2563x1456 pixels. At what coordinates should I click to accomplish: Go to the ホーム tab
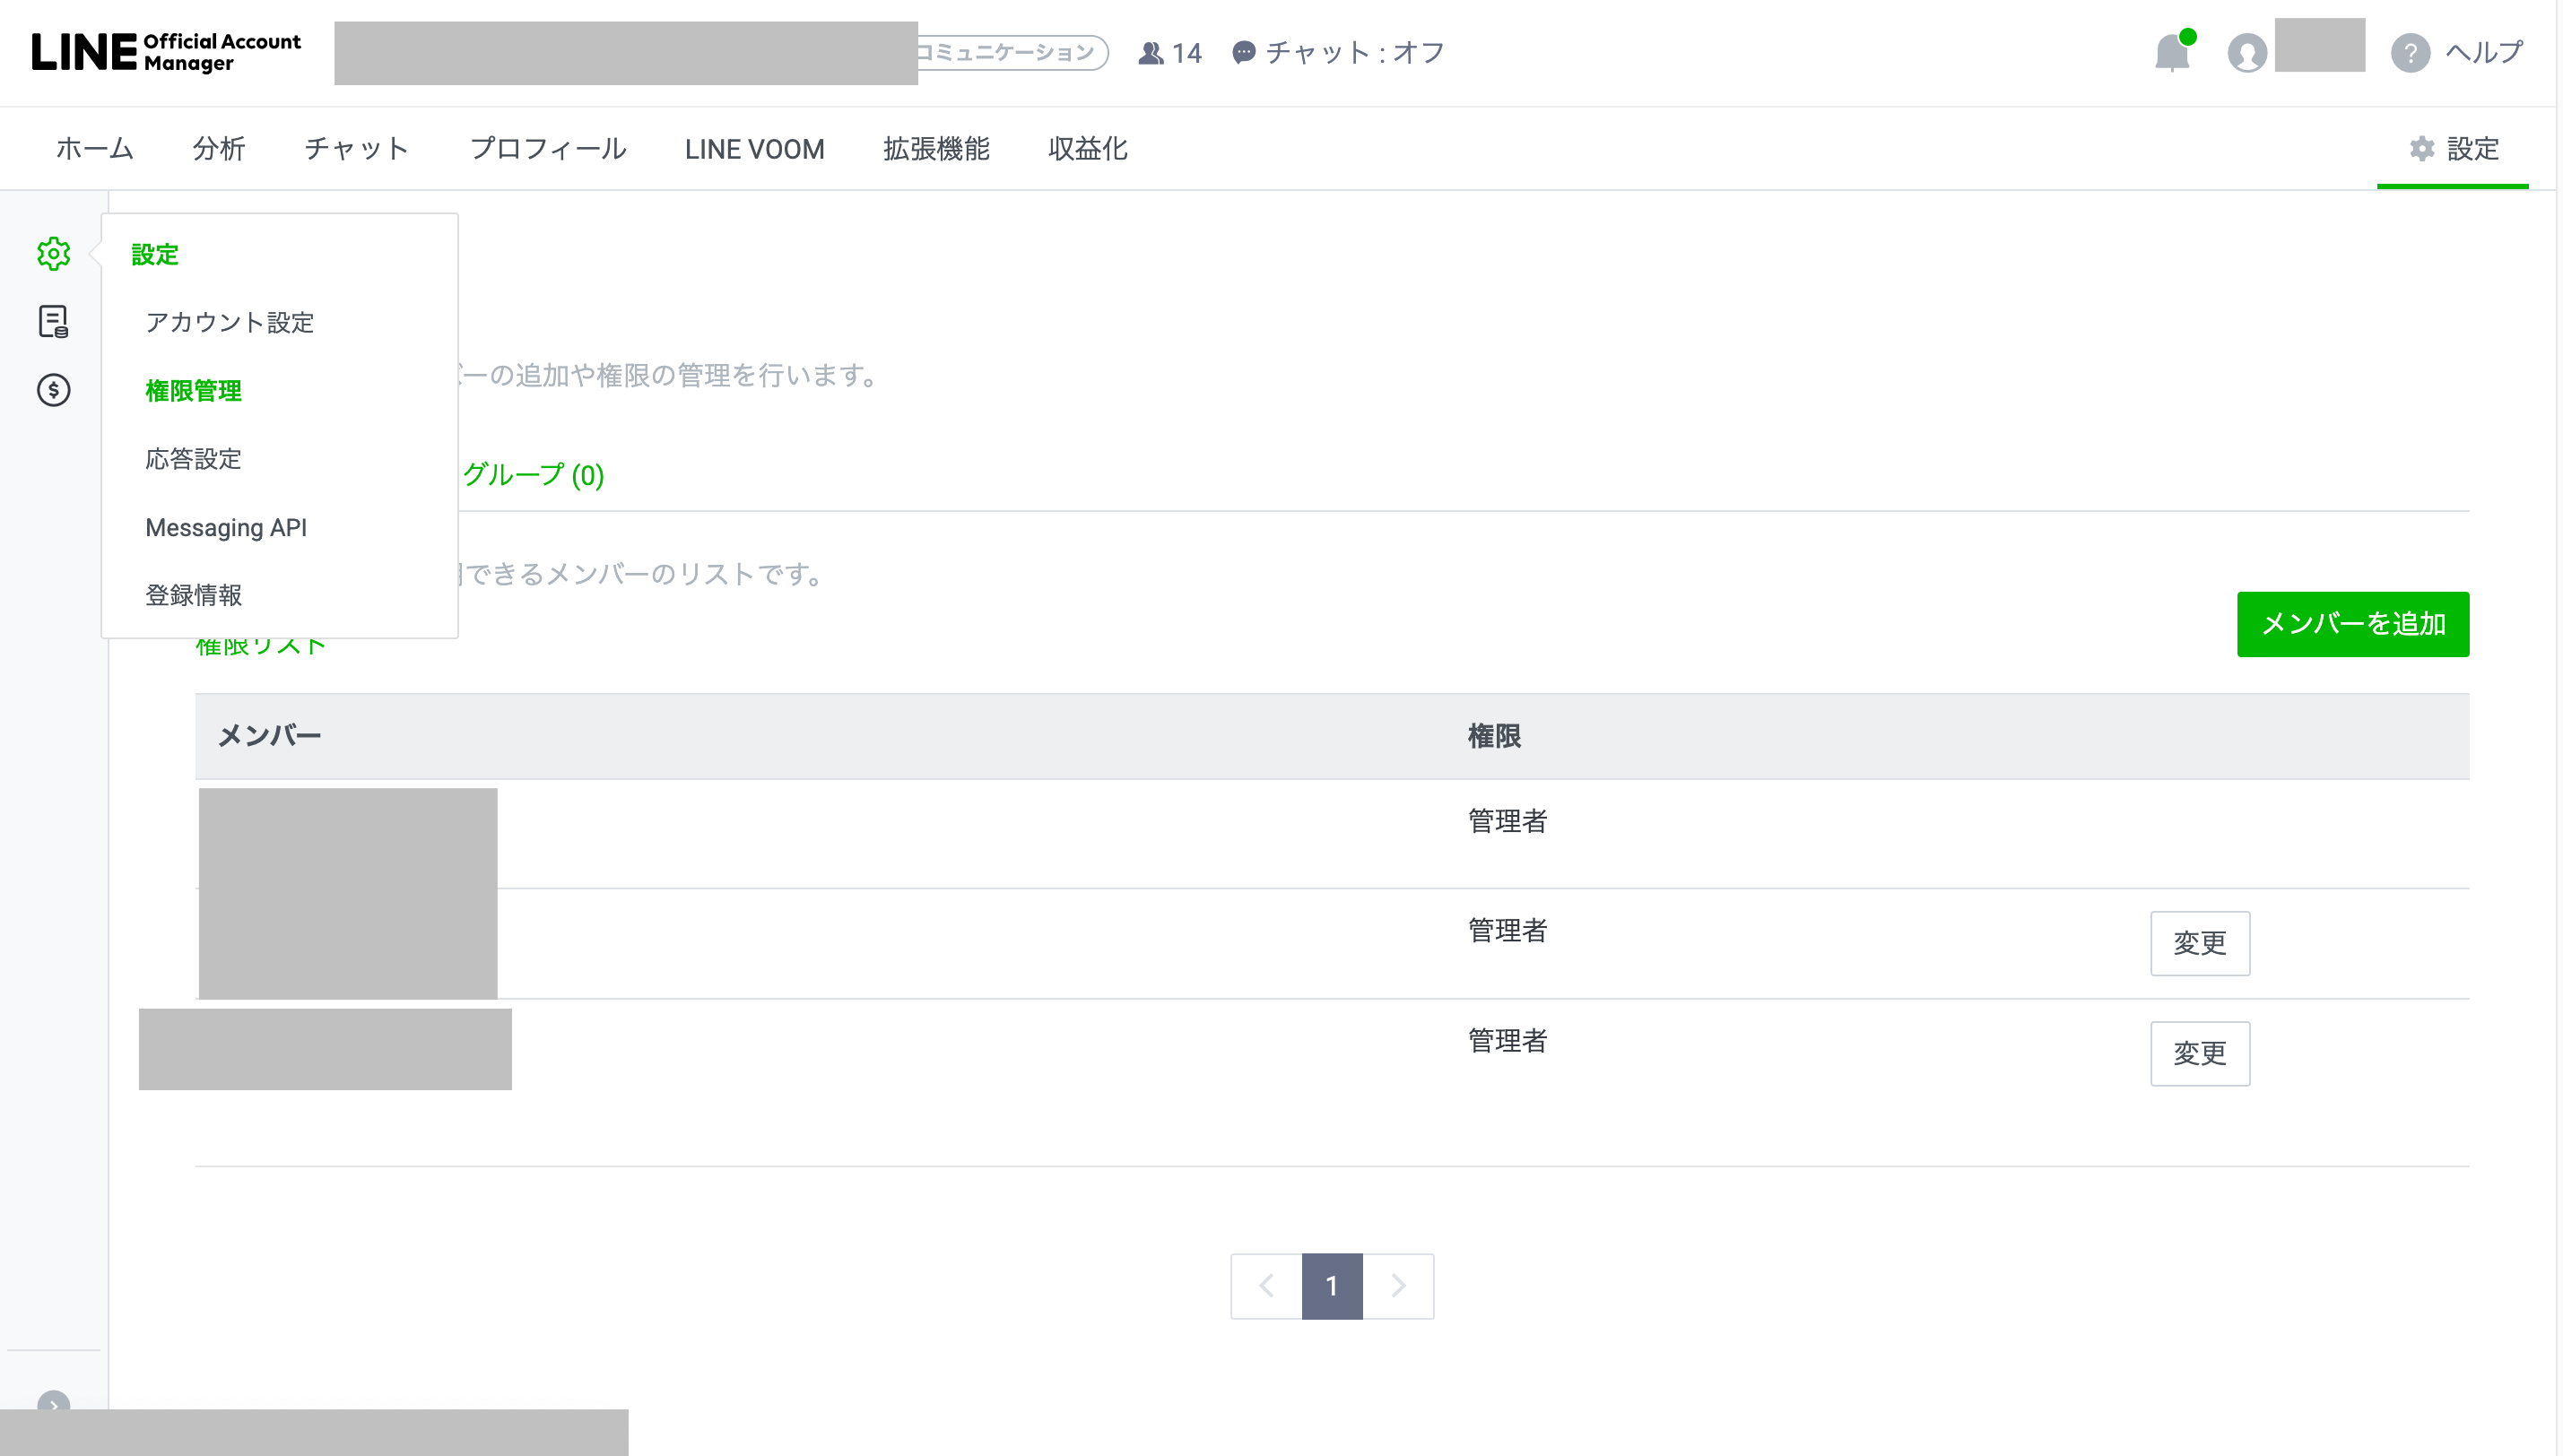point(95,149)
